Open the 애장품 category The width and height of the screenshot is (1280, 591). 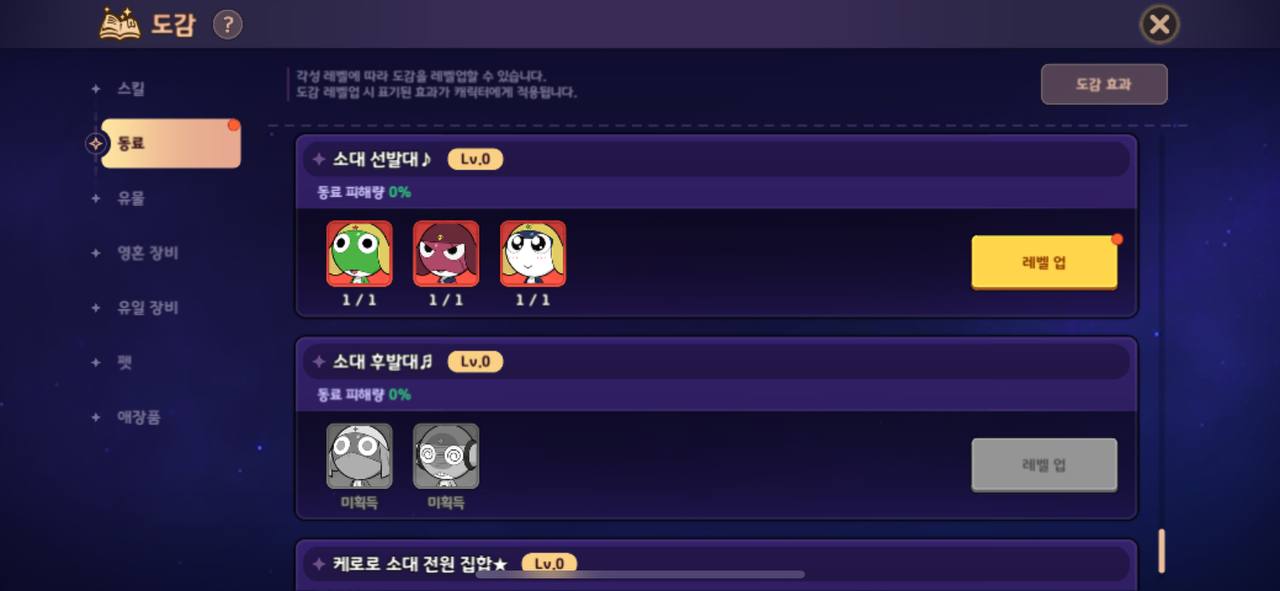click(x=139, y=417)
